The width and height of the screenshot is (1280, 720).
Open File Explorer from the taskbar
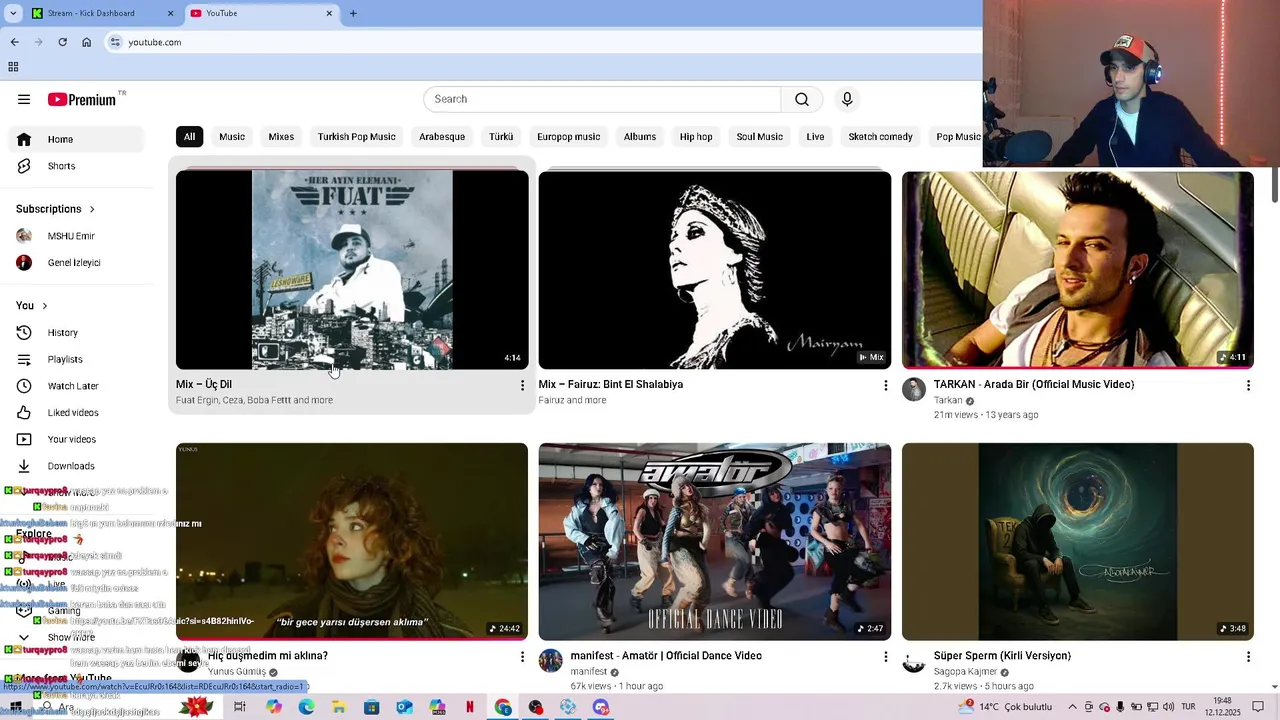(339, 707)
